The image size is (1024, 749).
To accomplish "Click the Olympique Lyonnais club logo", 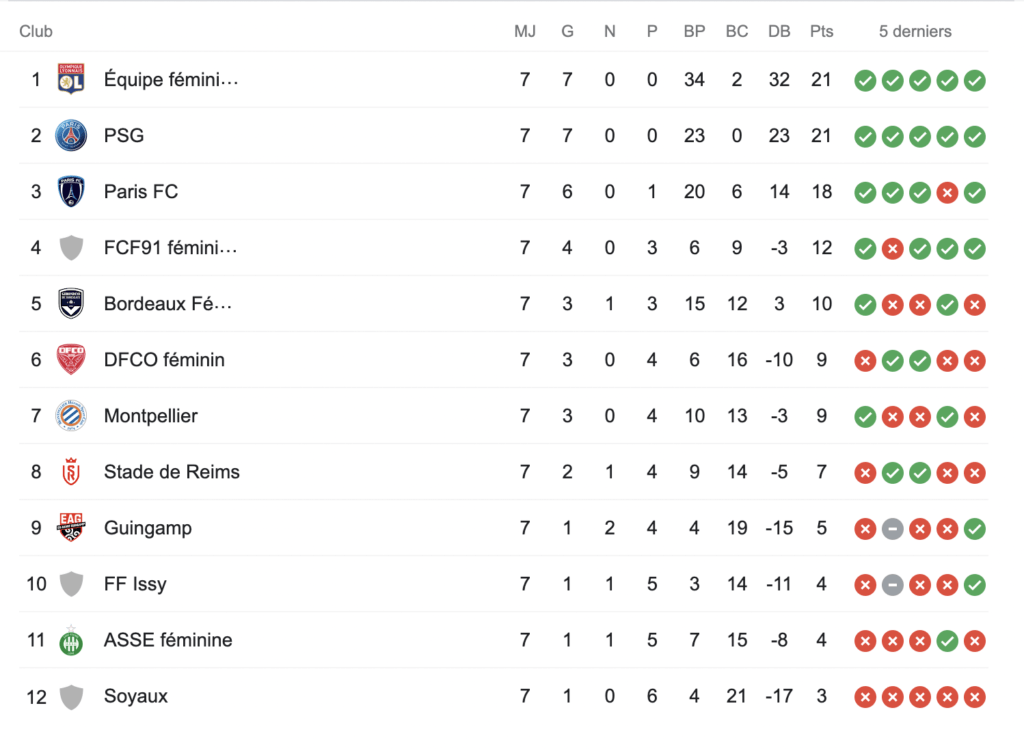I will 71,80.
